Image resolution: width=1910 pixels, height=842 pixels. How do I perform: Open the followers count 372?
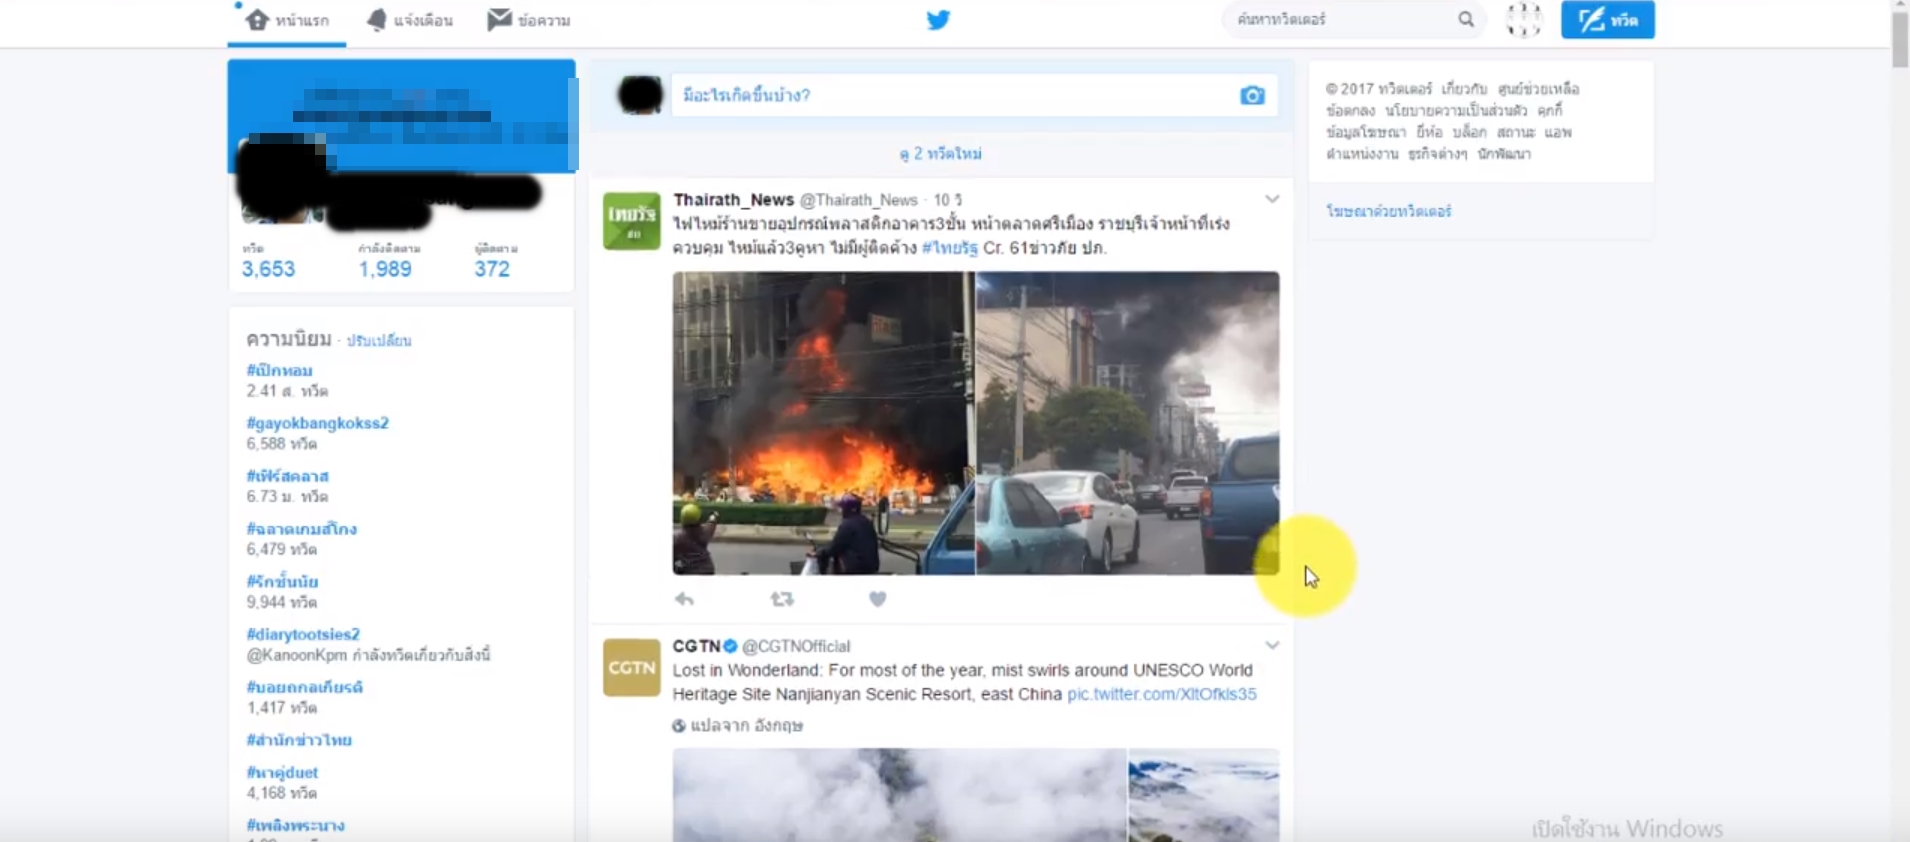492,269
